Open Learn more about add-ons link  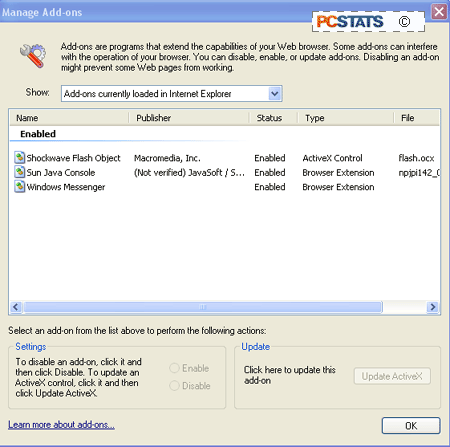click(x=61, y=425)
